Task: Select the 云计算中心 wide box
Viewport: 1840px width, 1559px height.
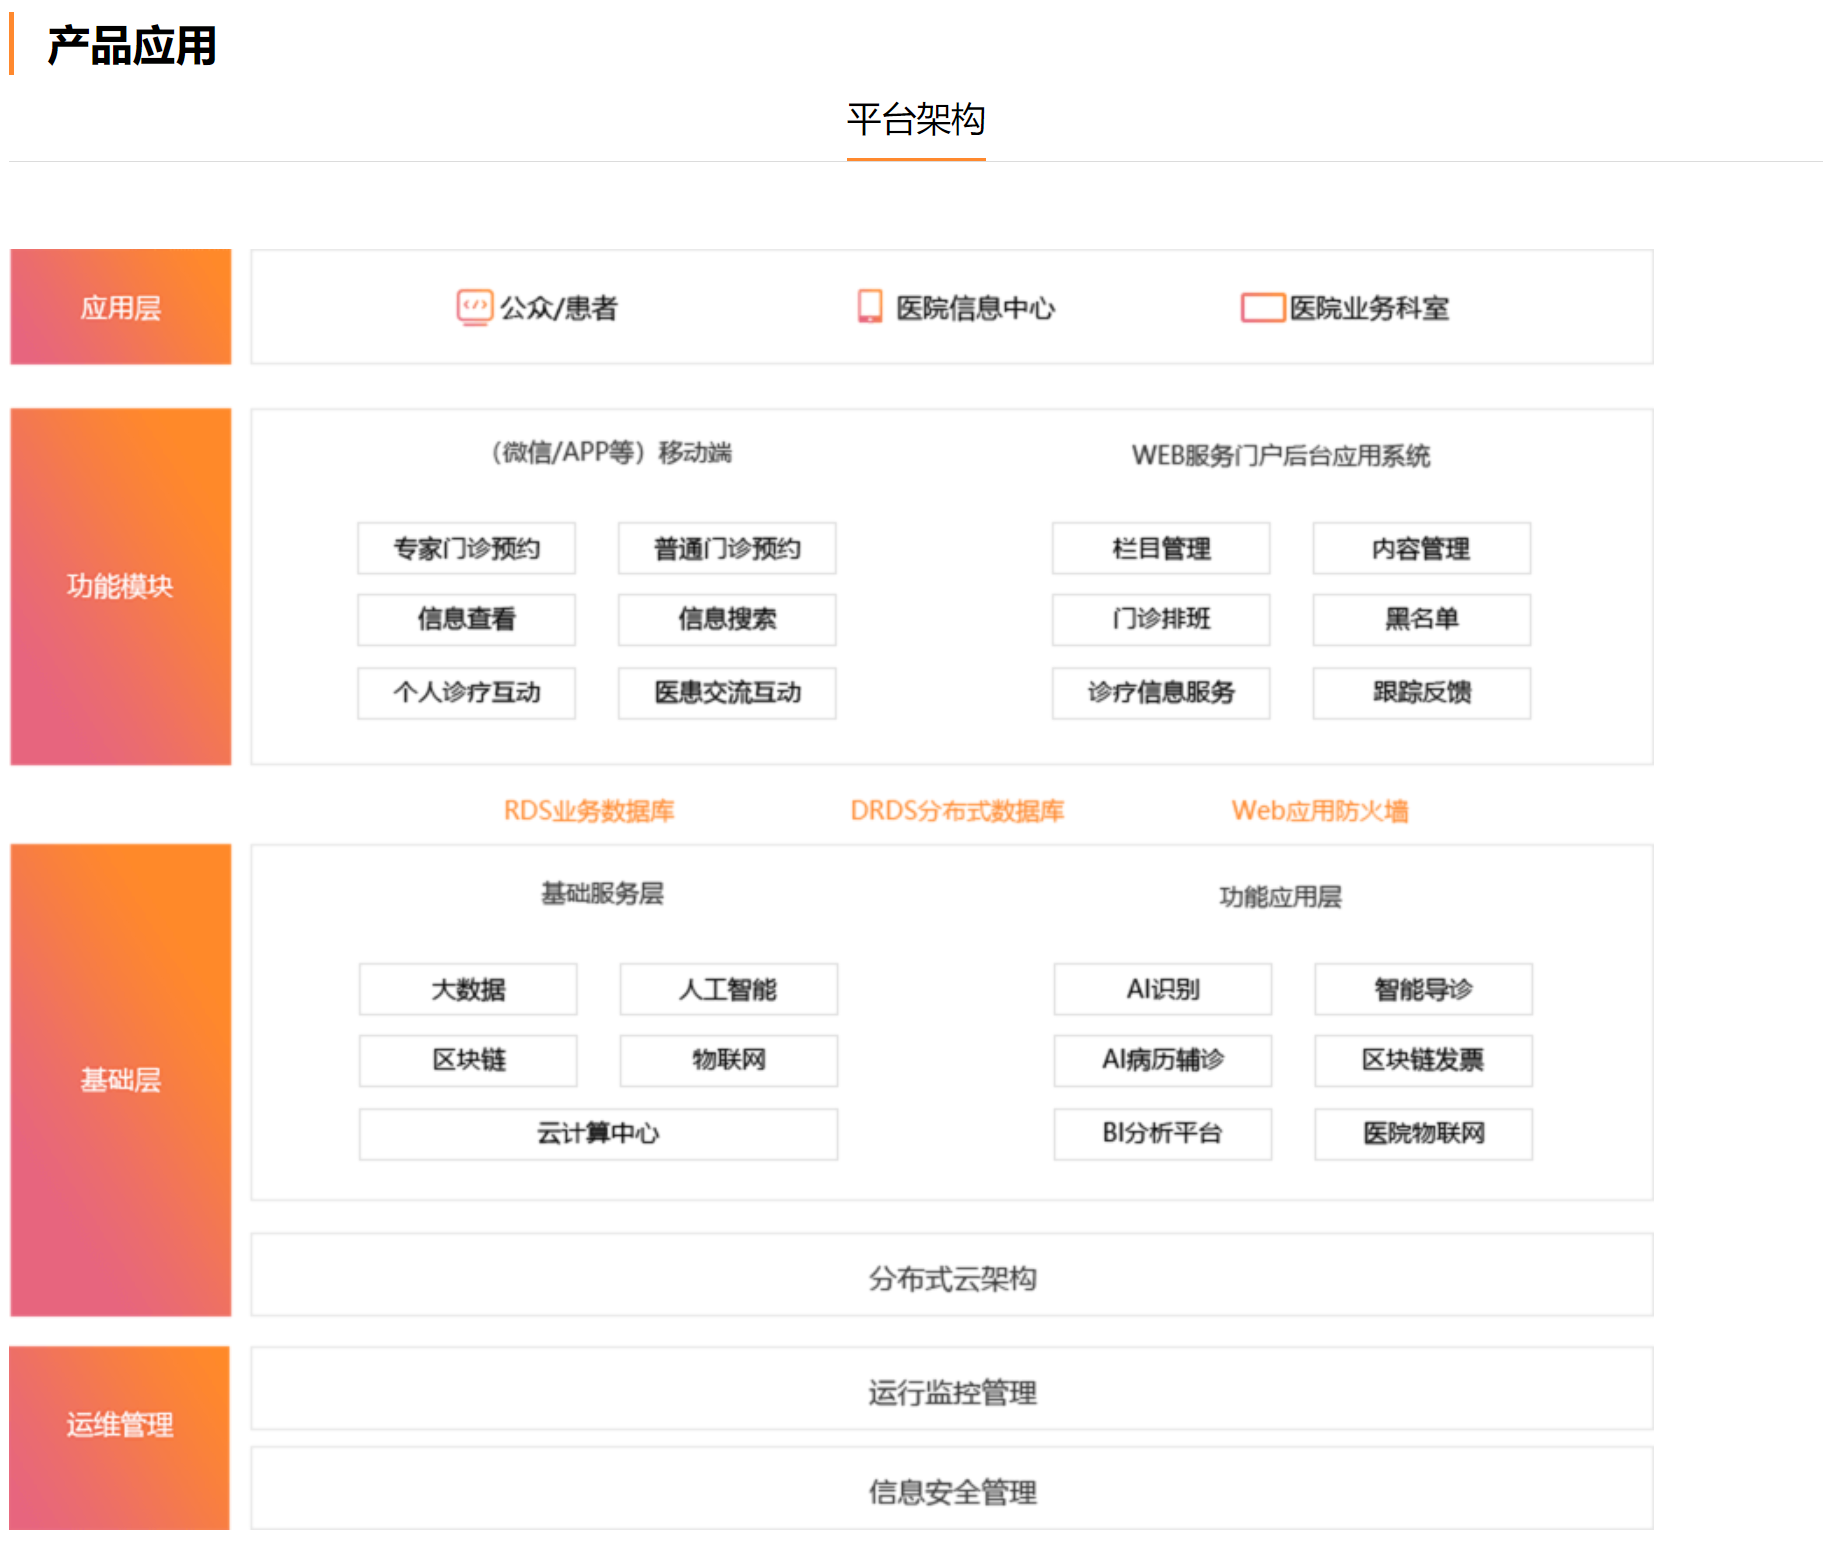Action: [x=598, y=1134]
